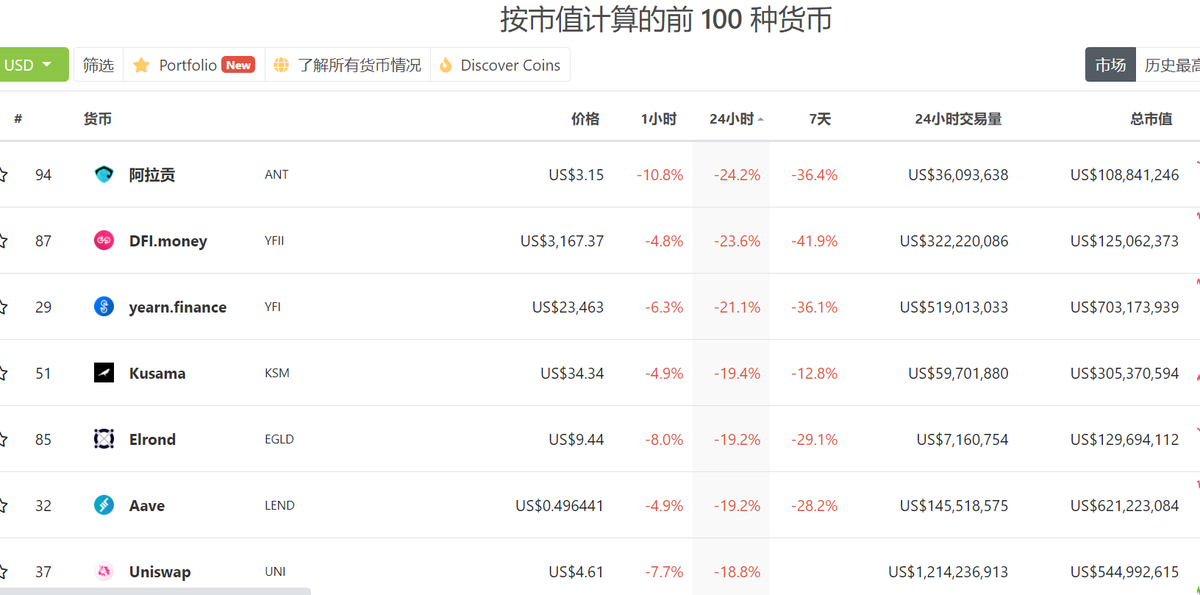The height and width of the screenshot is (595, 1200).
Task: Click the star icon beside Portfolio
Action: click(143, 64)
